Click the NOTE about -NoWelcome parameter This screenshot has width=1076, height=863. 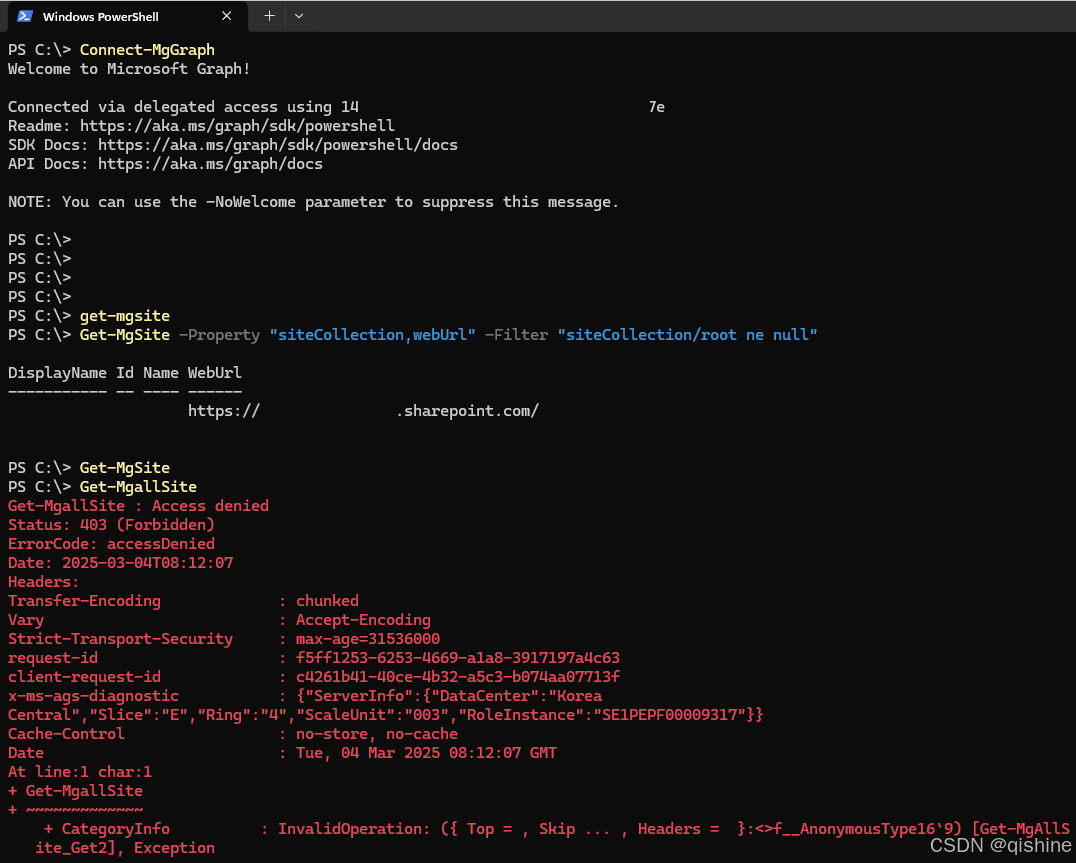point(314,202)
